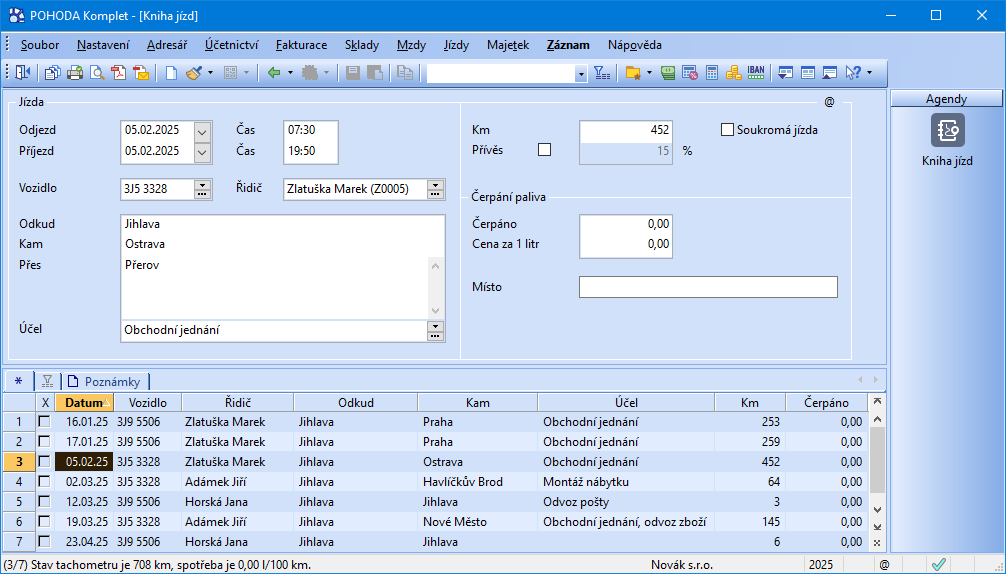
Task: Open print preview with magnifier icon
Action: pyautogui.click(x=97, y=73)
